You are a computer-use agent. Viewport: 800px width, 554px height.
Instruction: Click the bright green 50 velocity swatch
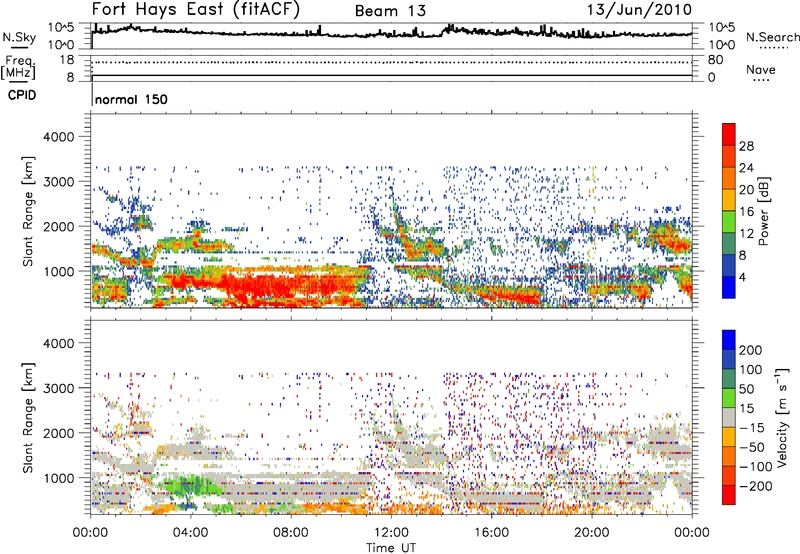click(729, 398)
